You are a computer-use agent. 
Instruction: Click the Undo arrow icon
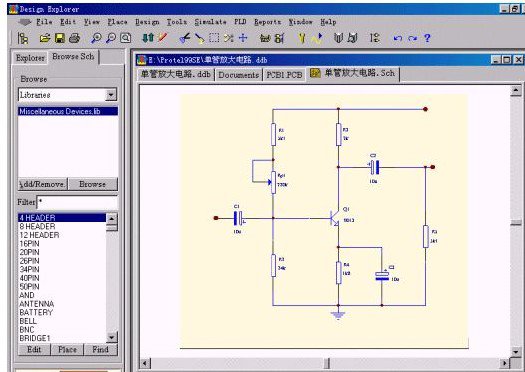397,38
